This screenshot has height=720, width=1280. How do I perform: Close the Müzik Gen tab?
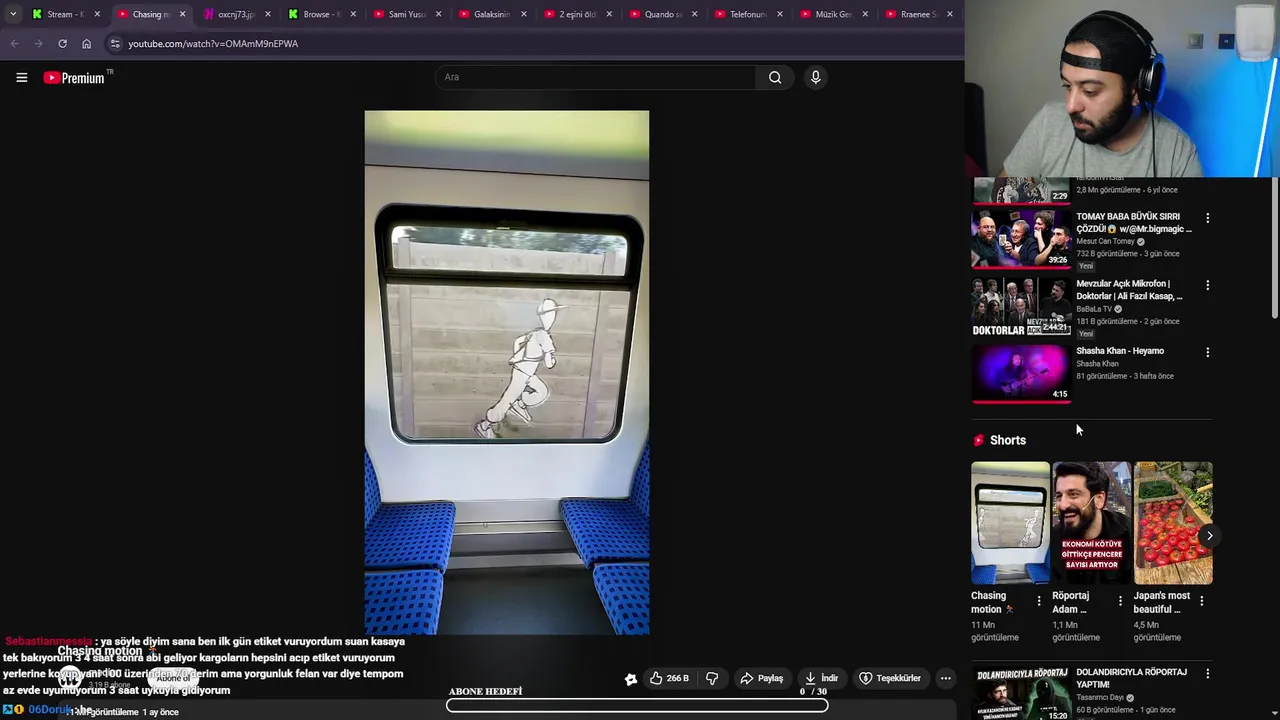(864, 14)
